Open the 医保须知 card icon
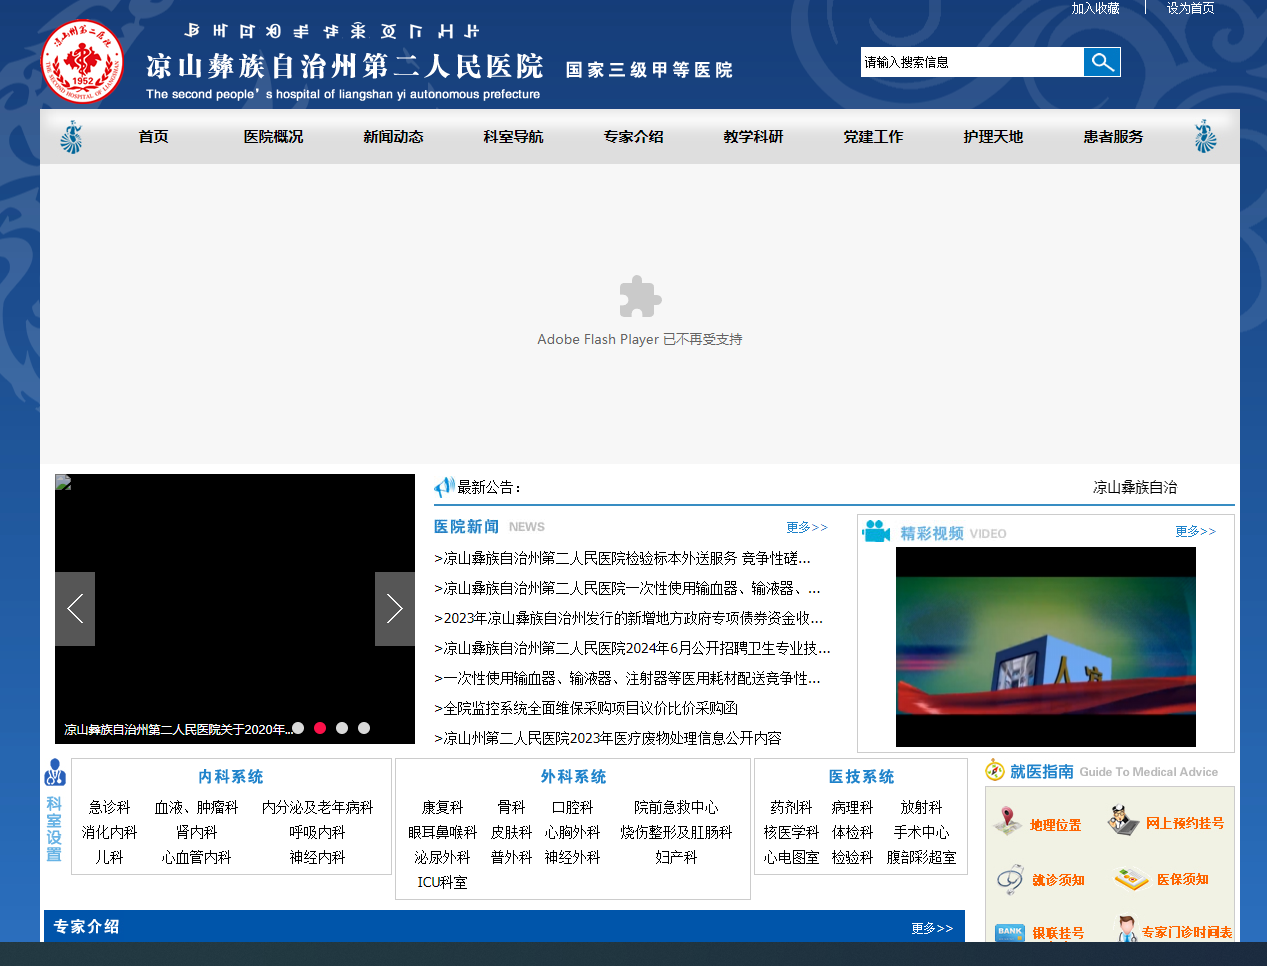This screenshot has height=966, width=1267. (1132, 879)
